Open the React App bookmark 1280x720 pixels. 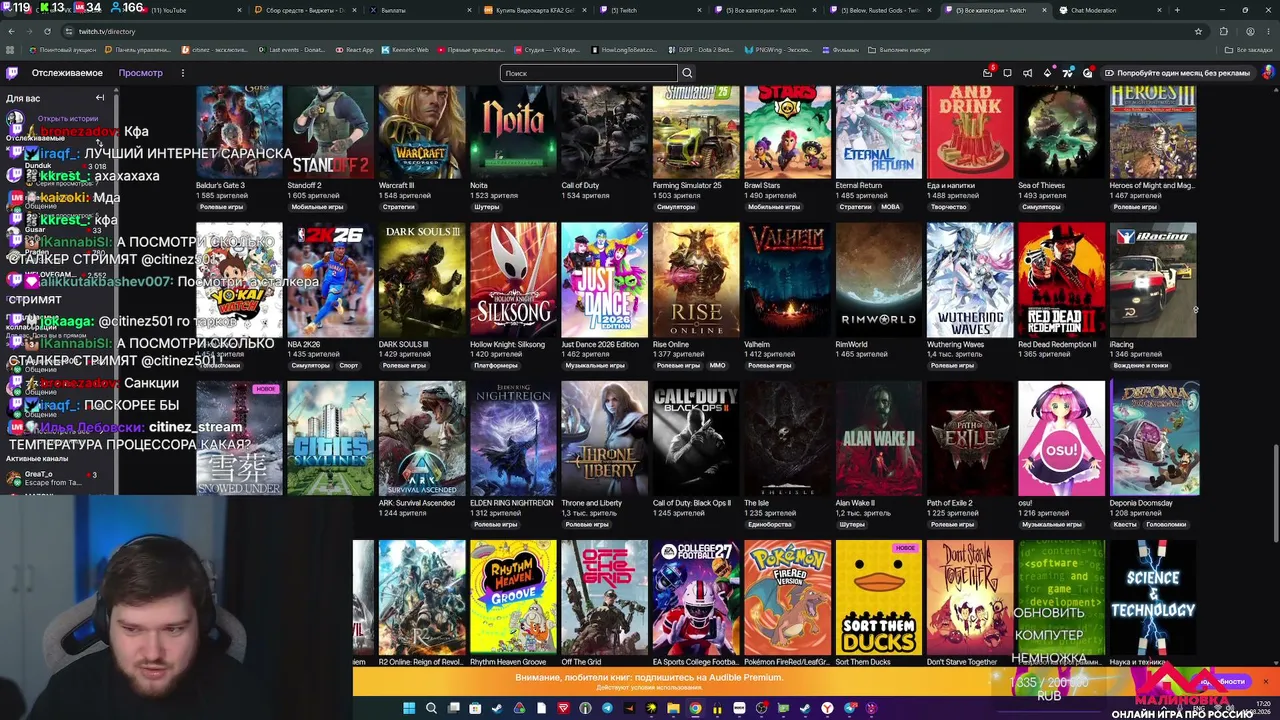(x=354, y=49)
